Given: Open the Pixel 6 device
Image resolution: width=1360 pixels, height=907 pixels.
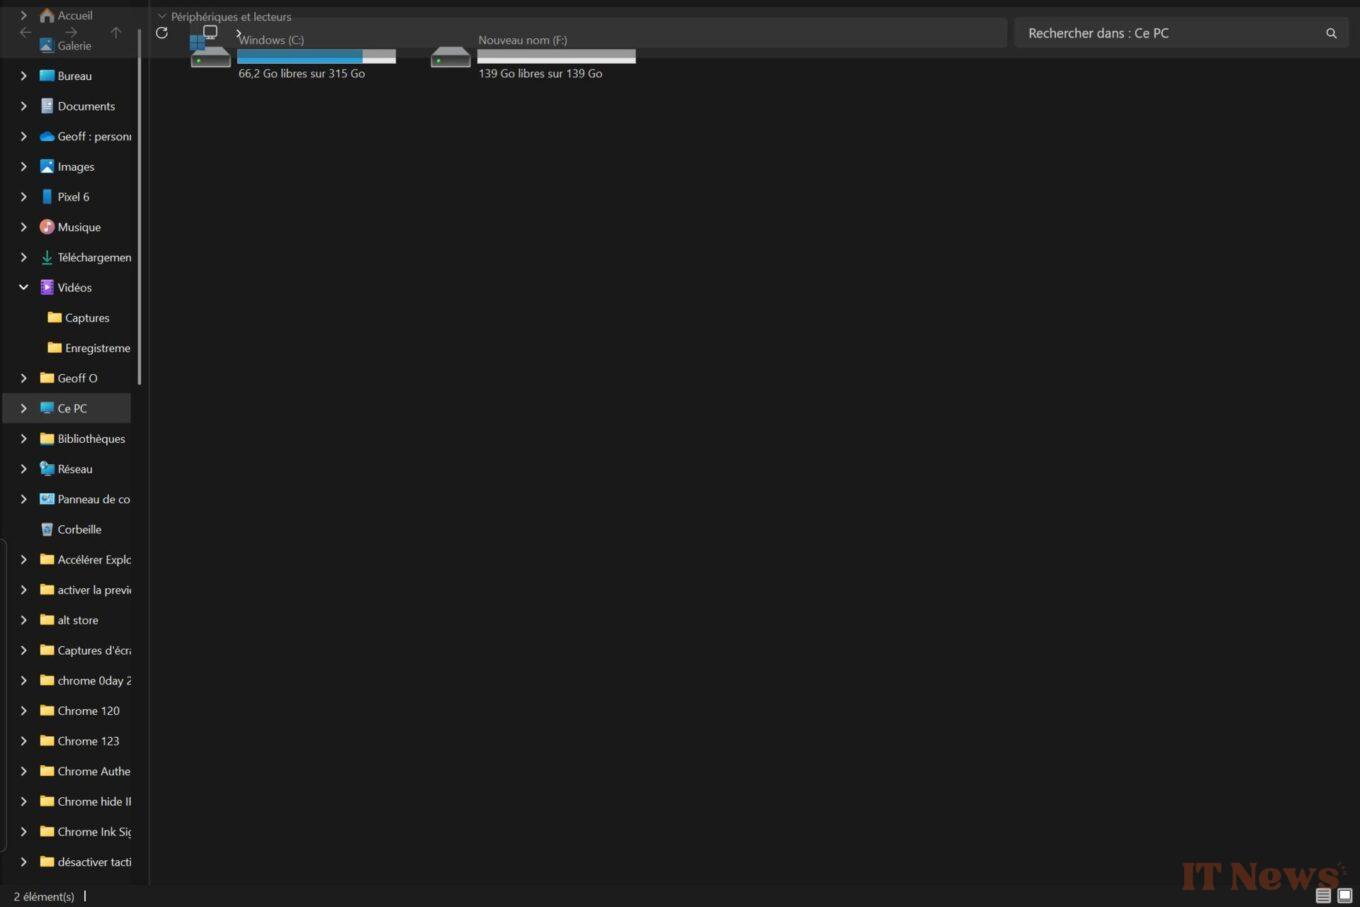Looking at the screenshot, I should [73, 196].
